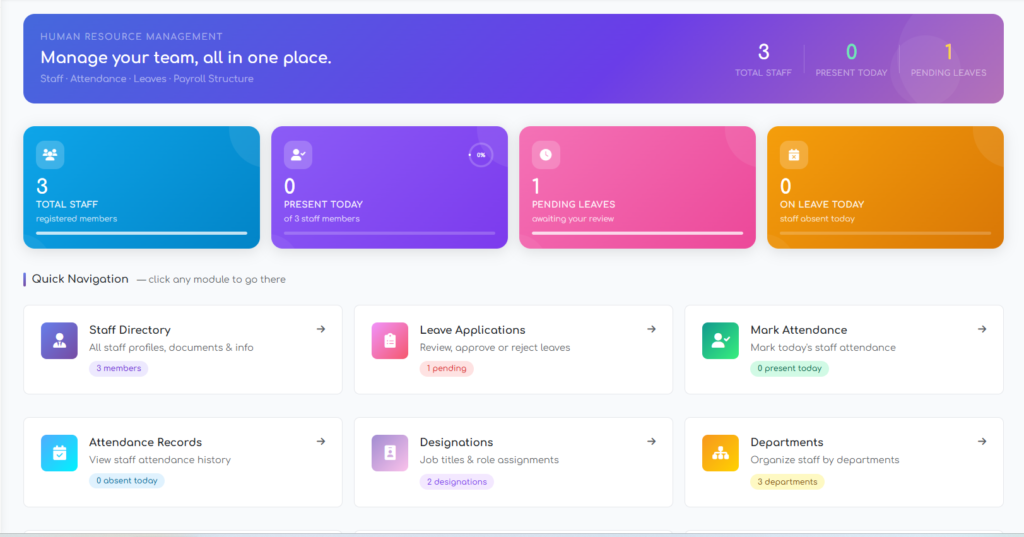The width and height of the screenshot is (1024, 537).
Task: Click the banner's Total Staff count 3
Action: pos(763,52)
